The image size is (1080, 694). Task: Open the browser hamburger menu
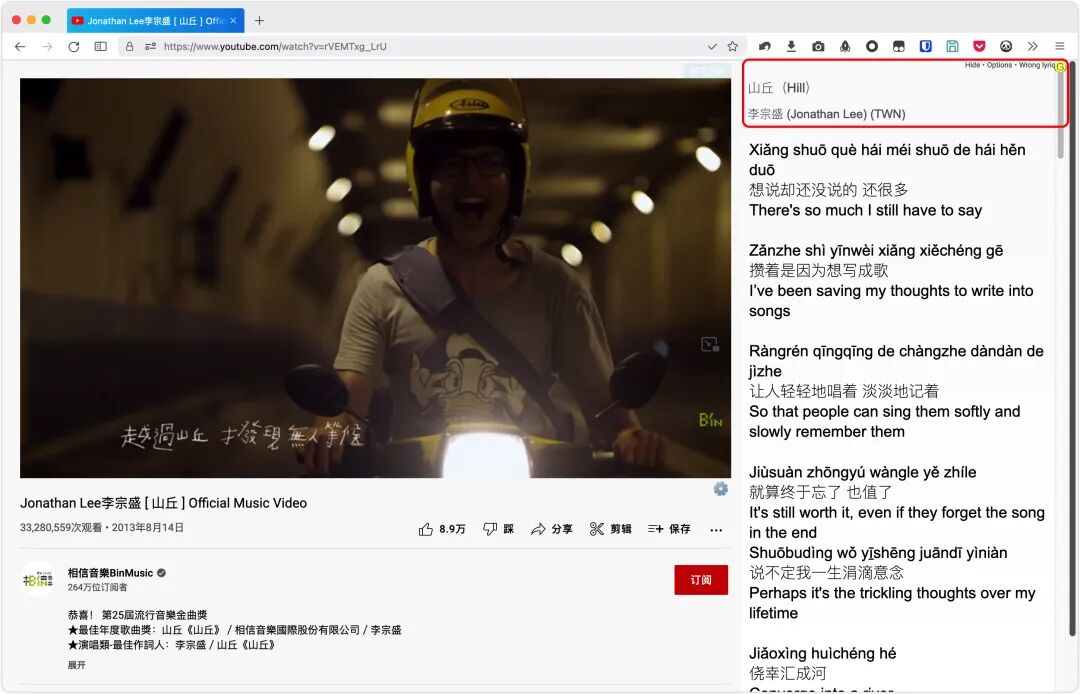coord(1060,46)
